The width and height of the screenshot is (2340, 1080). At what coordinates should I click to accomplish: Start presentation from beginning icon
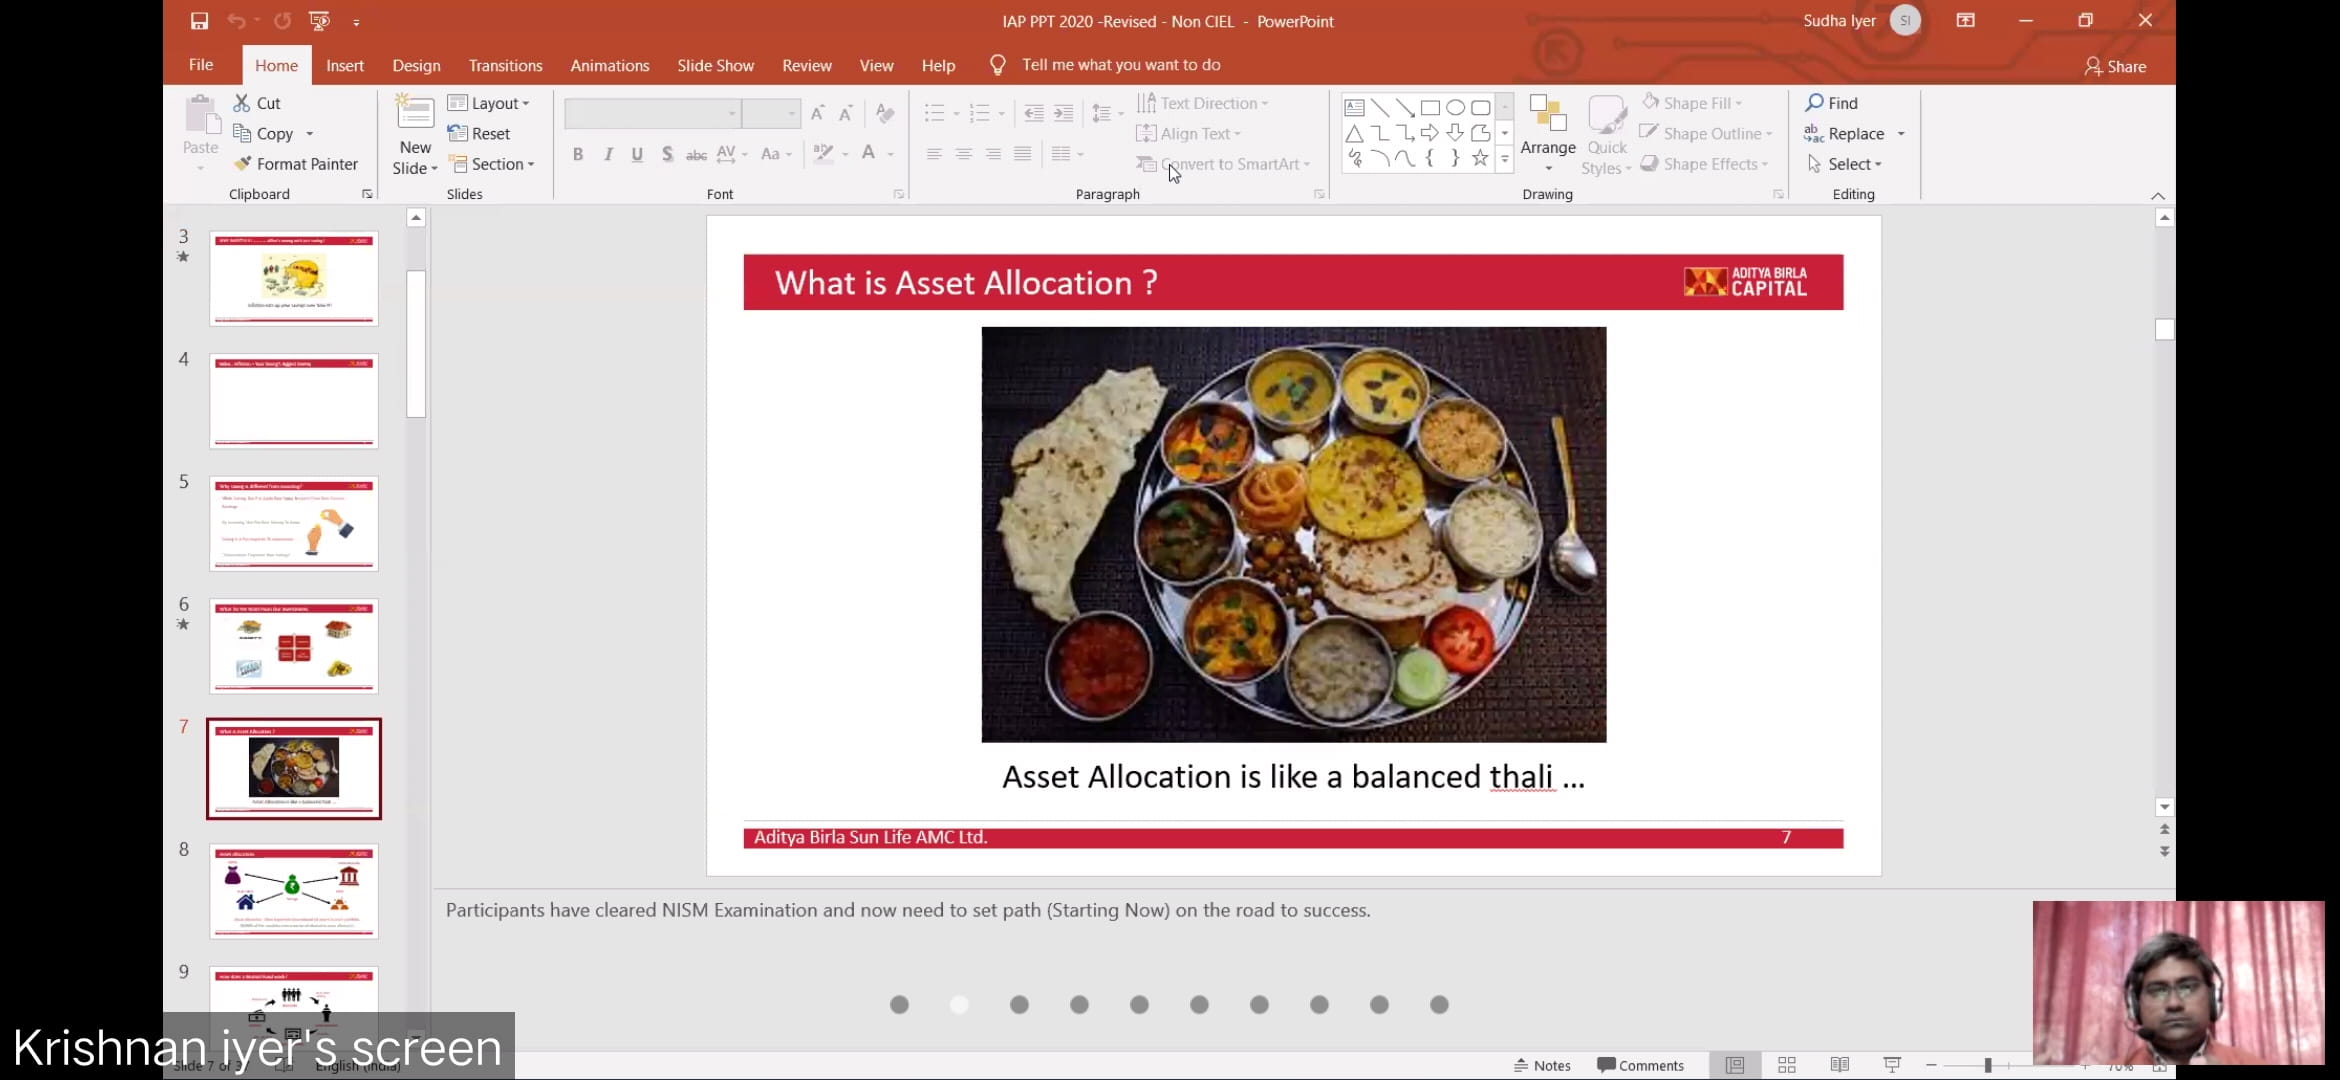[x=319, y=21]
